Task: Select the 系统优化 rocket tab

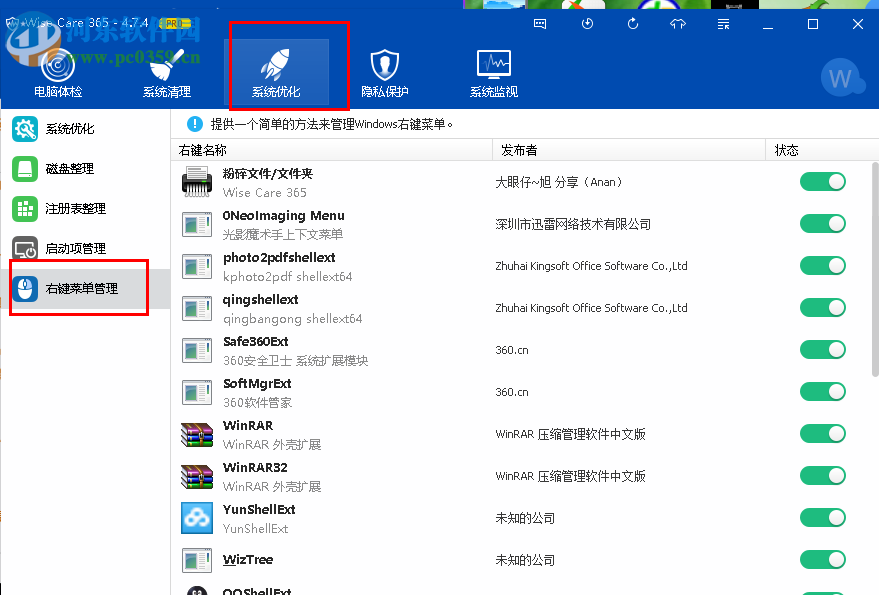Action: tap(276, 74)
